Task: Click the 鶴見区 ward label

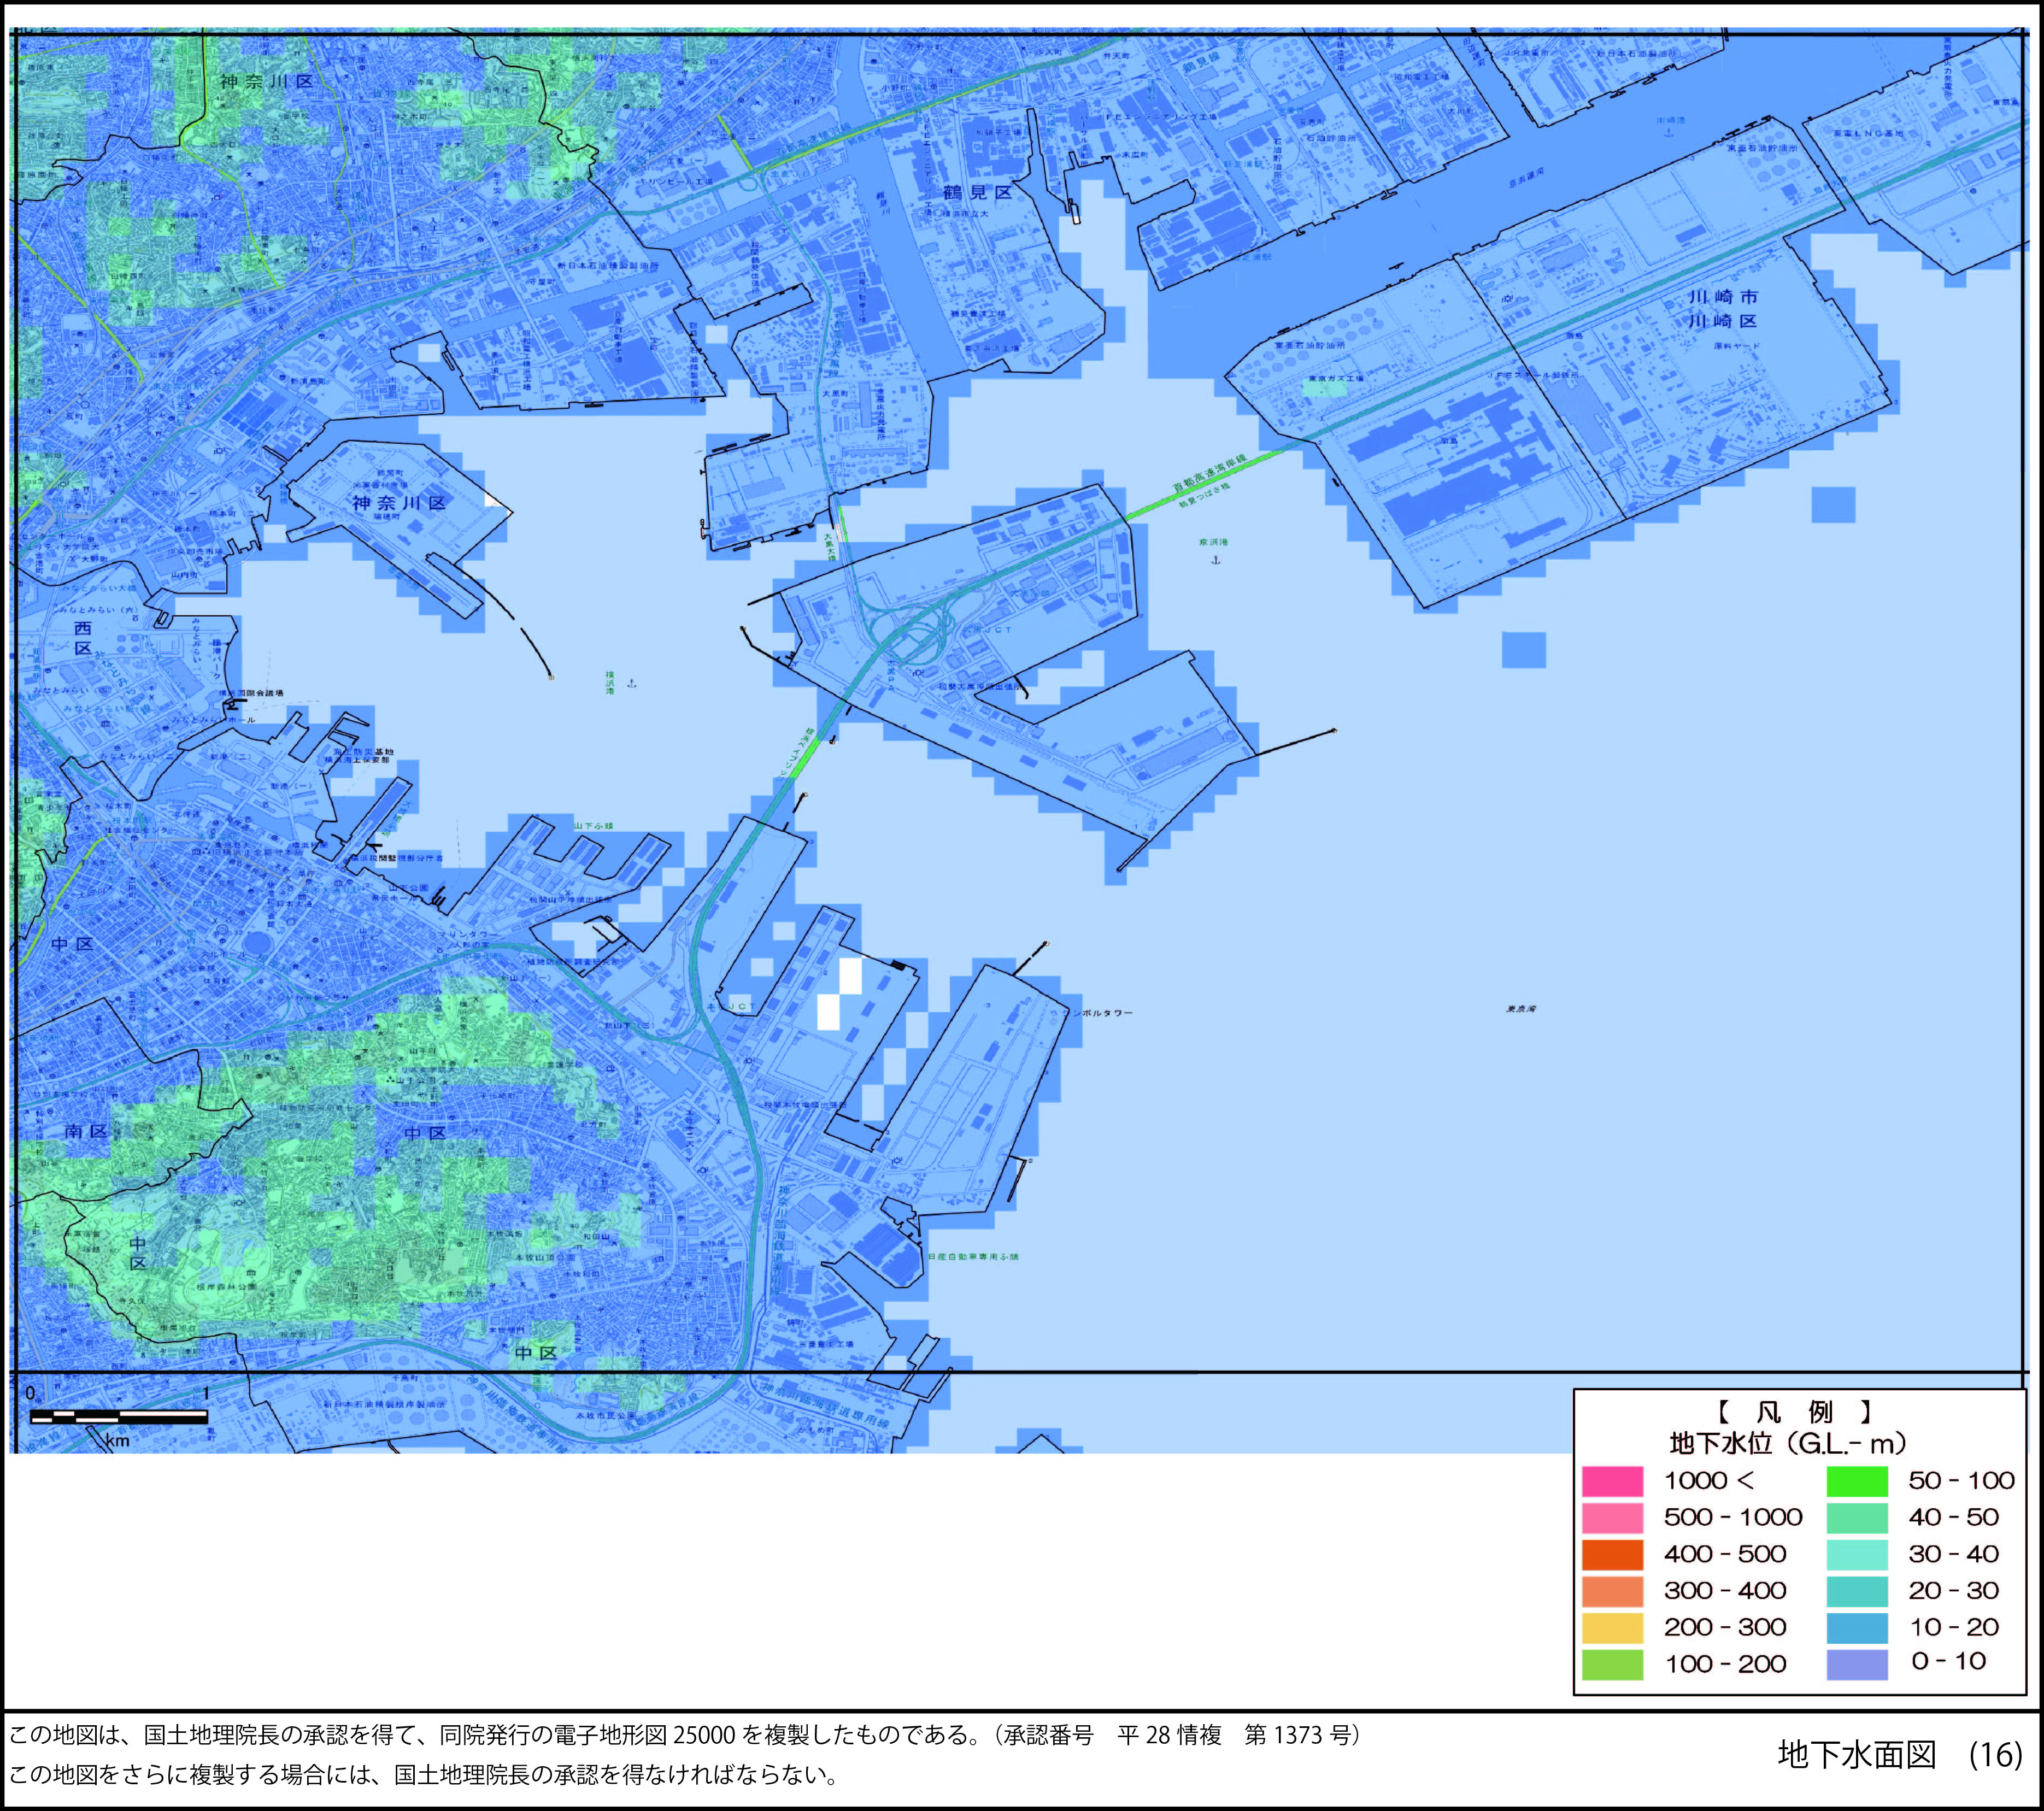Action: 977,192
